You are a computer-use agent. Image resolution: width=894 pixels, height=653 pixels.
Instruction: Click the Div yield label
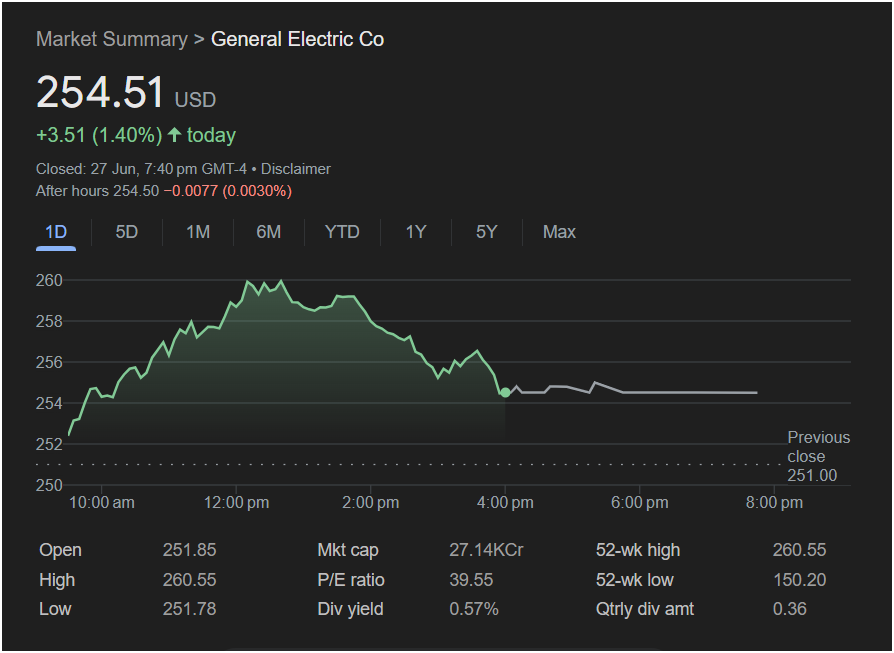[350, 609]
